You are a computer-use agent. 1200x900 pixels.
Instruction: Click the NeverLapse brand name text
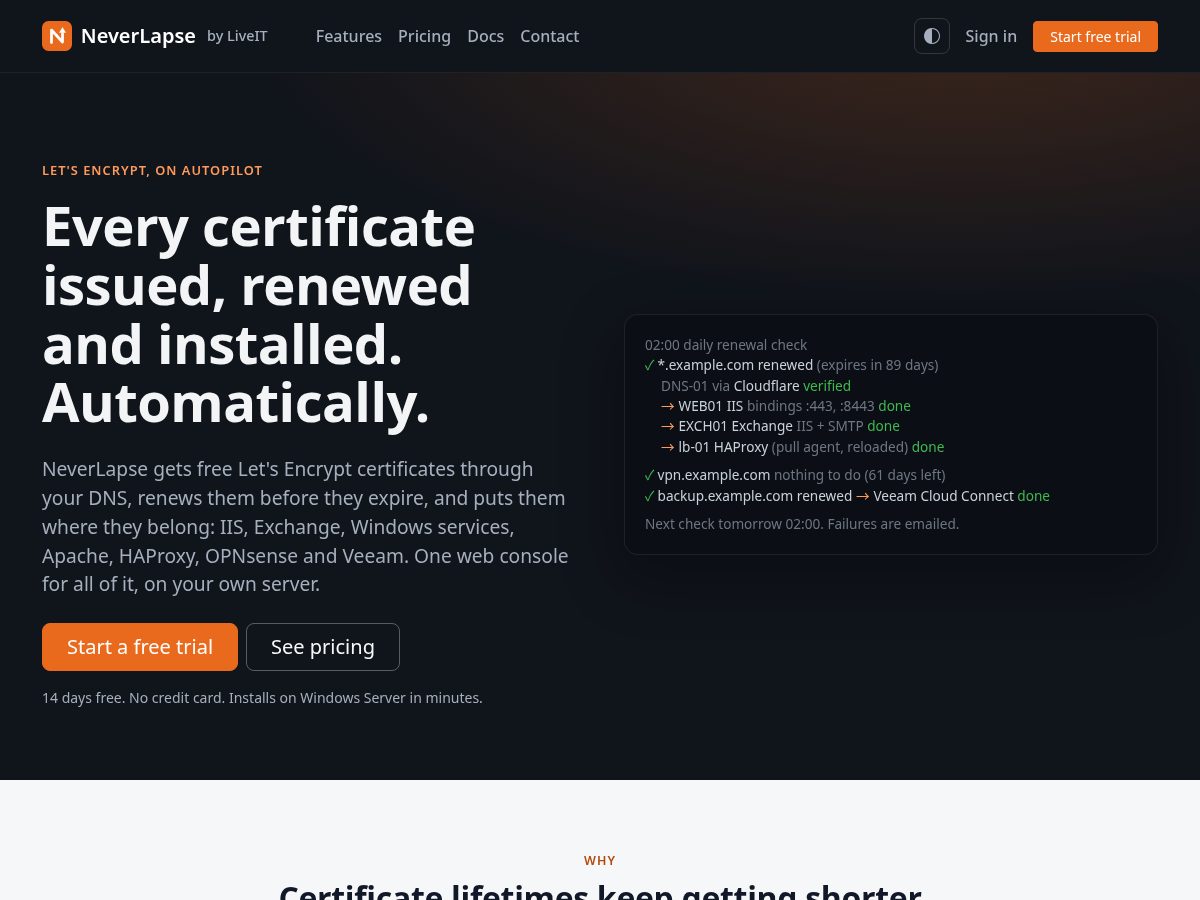click(x=138, y=36)
